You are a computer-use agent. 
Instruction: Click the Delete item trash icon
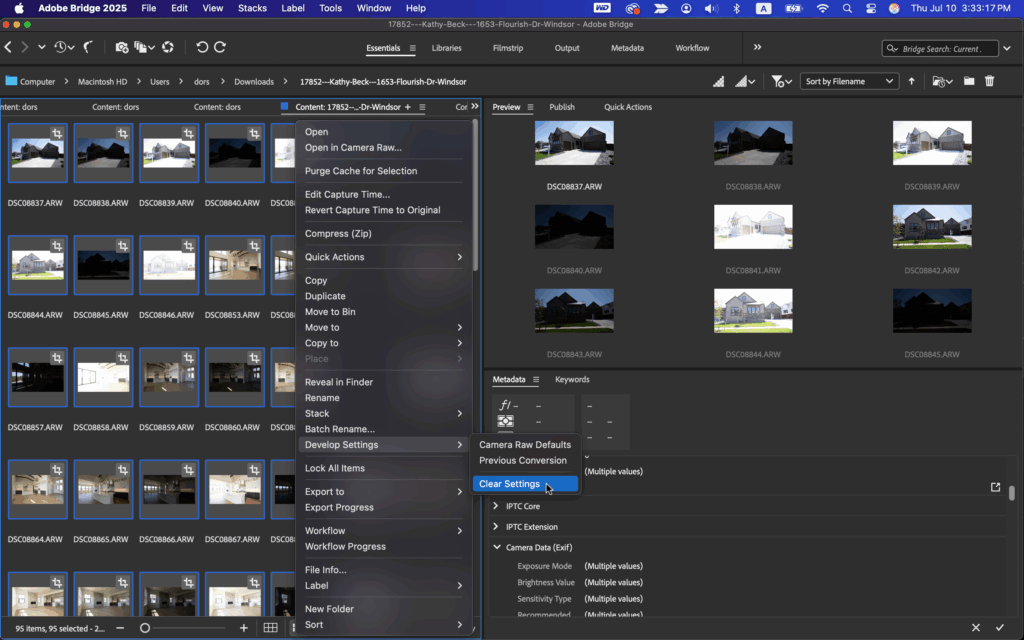[x=990, y=81]
